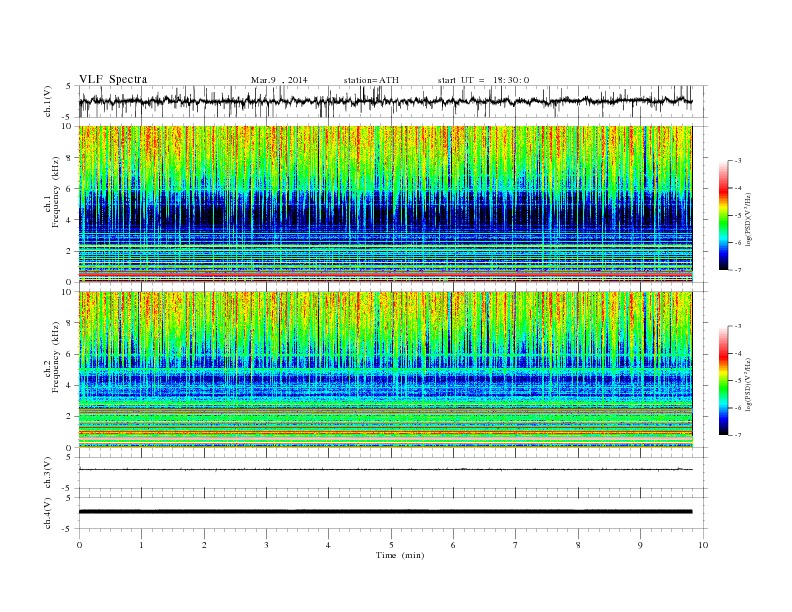Click the "ch.4(V)" axis label
This screenshot has width=792, height=612.
pyautogui.click(x=48, y=513)
